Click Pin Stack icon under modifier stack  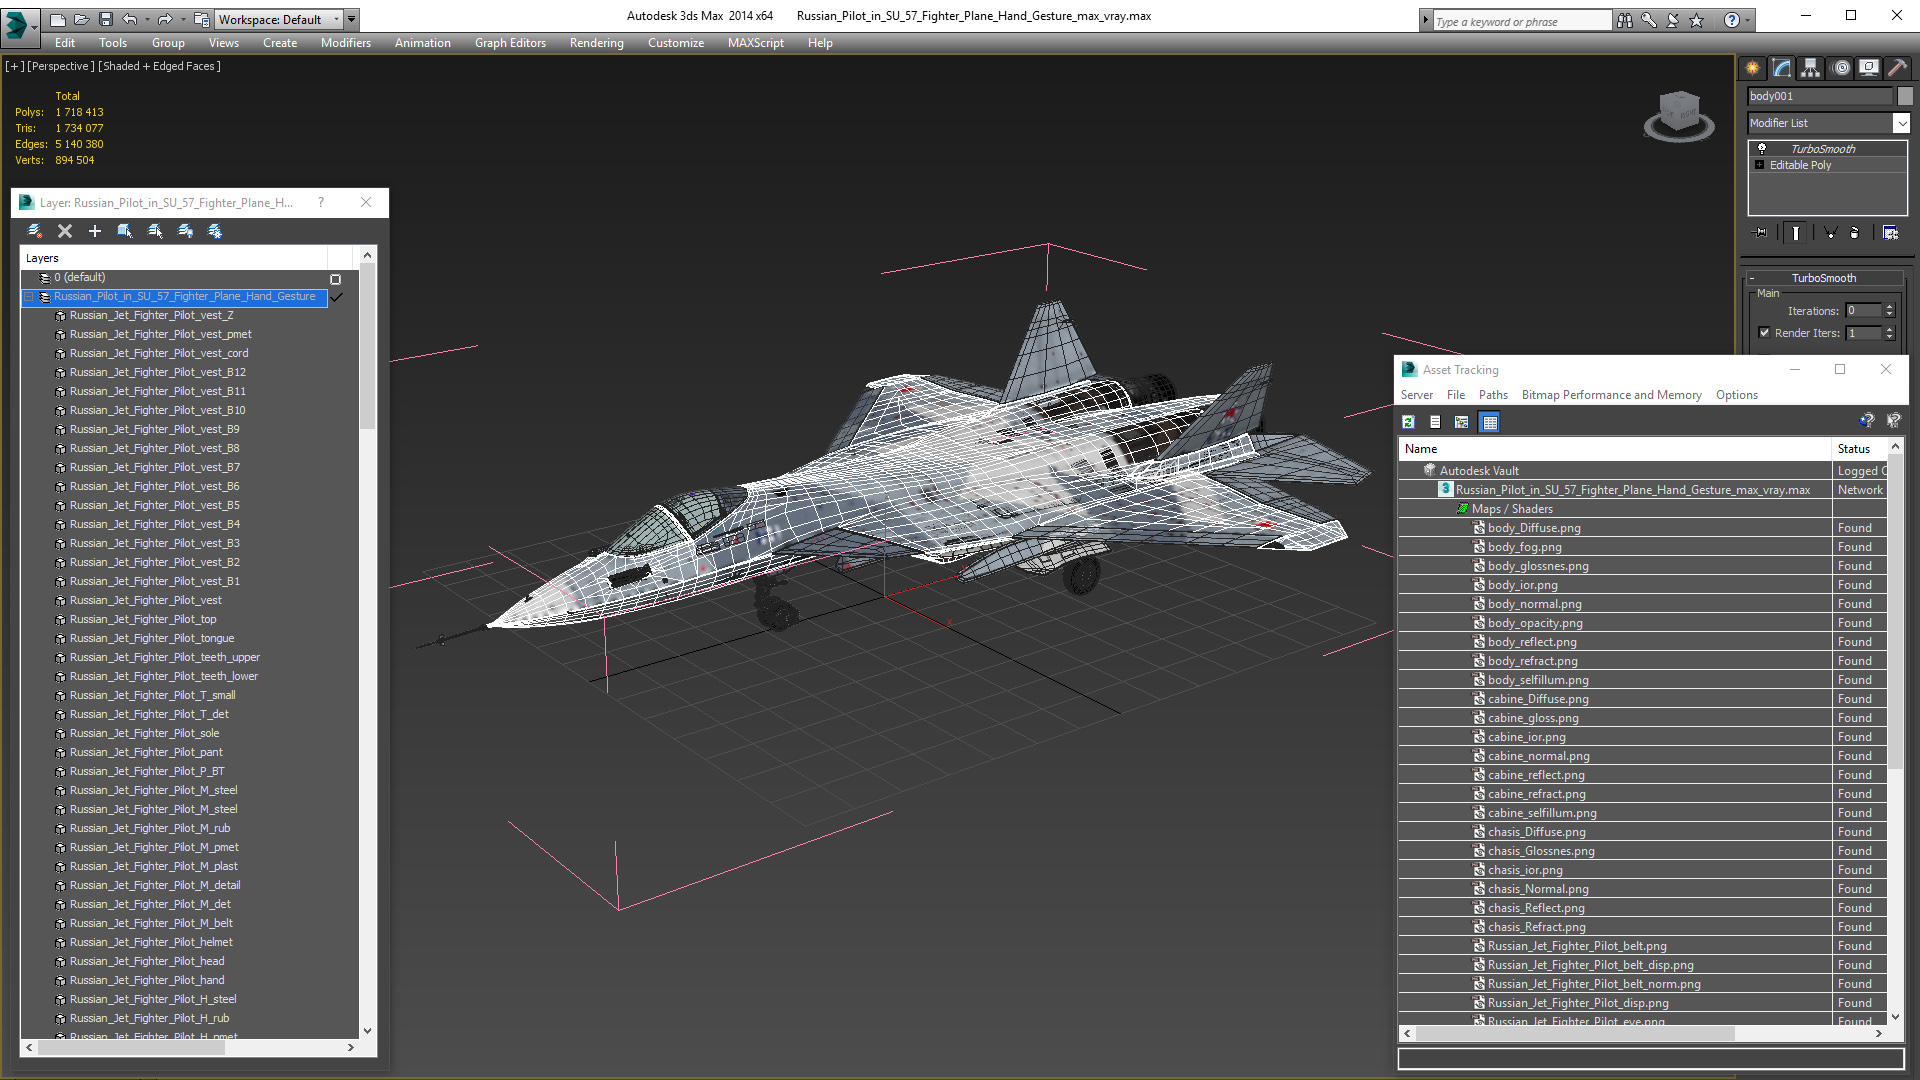pyautogui.click(x=1761, y=233)
